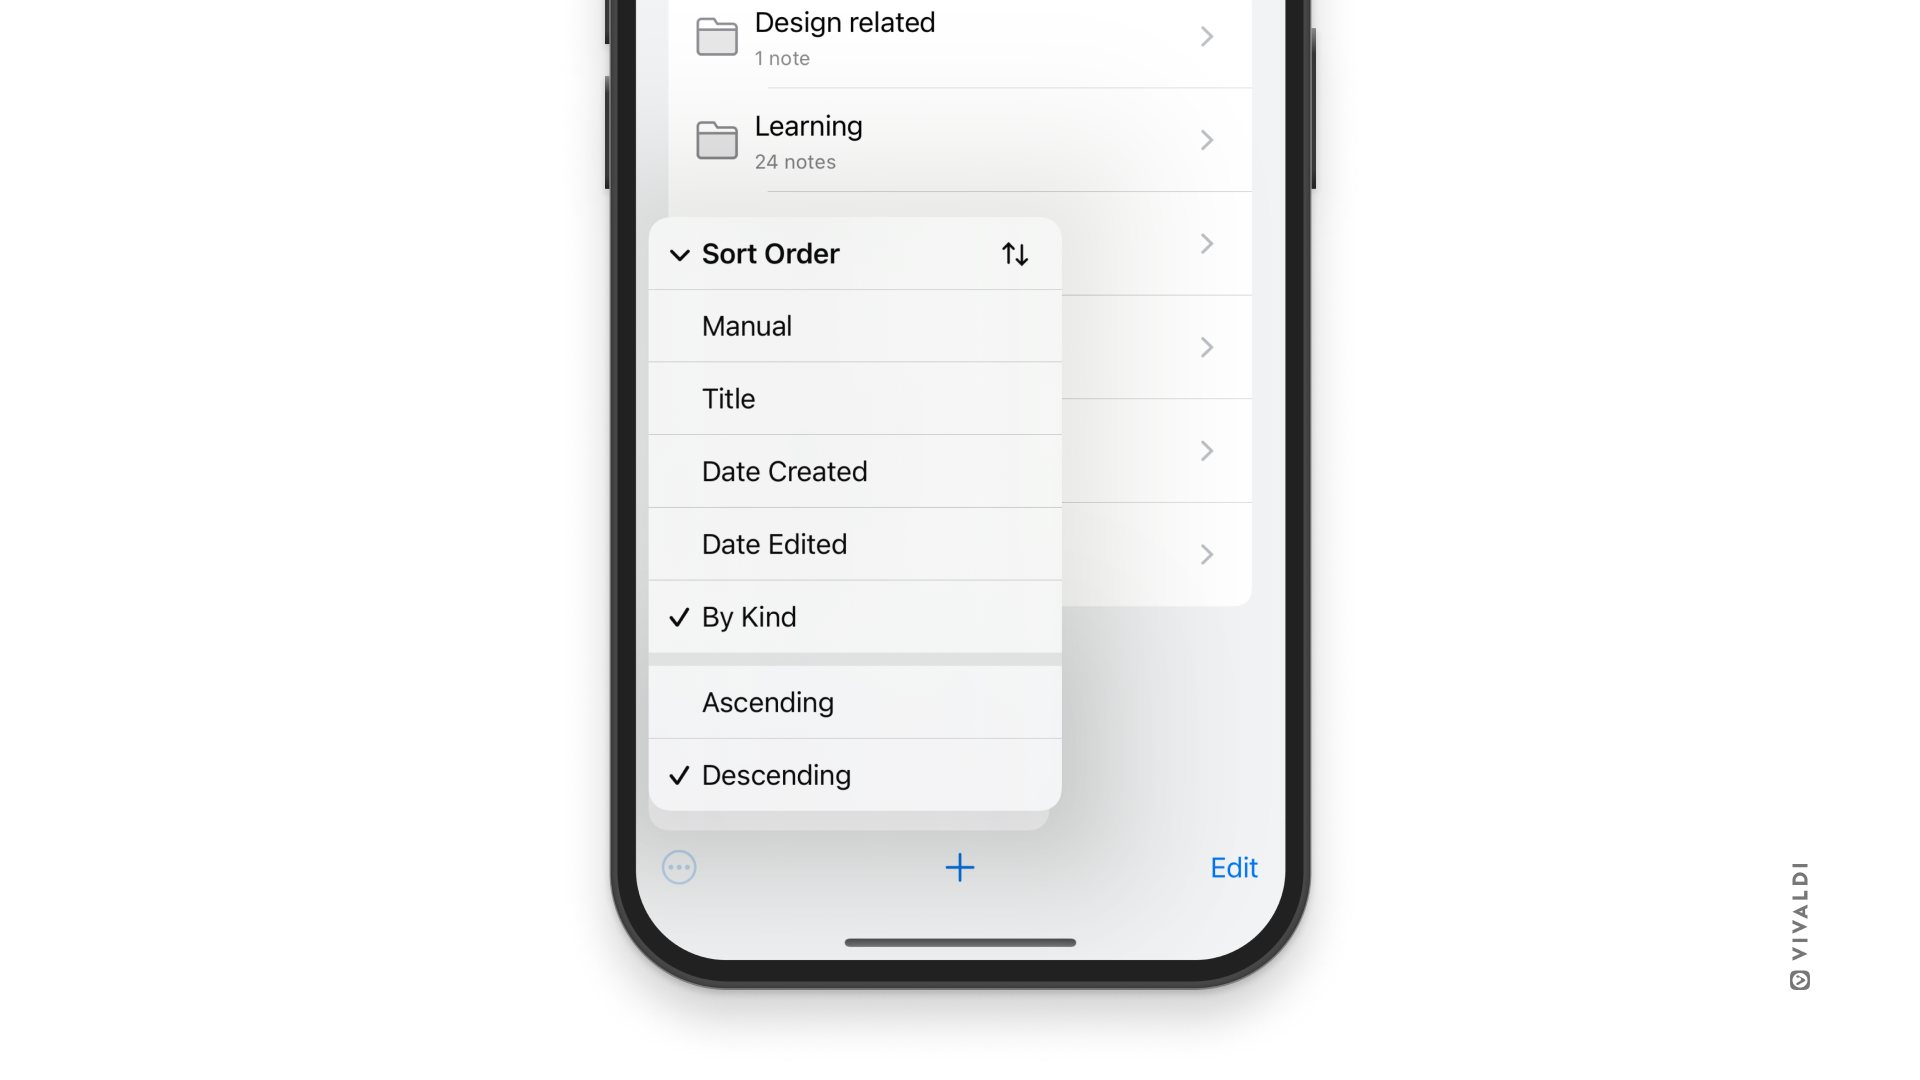Click the Design related folder icon
Viewport: 1920px width, 1080px height.
[717, 36]
